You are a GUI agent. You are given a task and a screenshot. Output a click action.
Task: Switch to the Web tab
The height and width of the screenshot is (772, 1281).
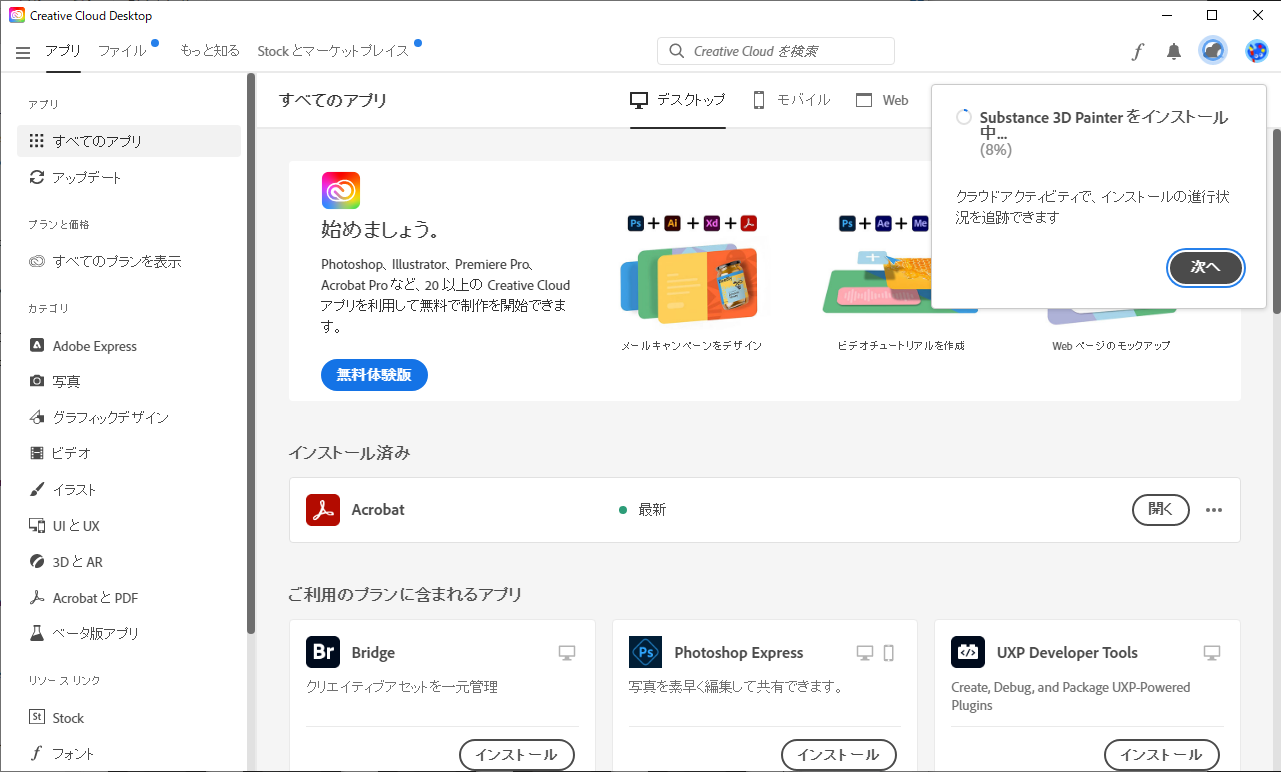[881, 99]
